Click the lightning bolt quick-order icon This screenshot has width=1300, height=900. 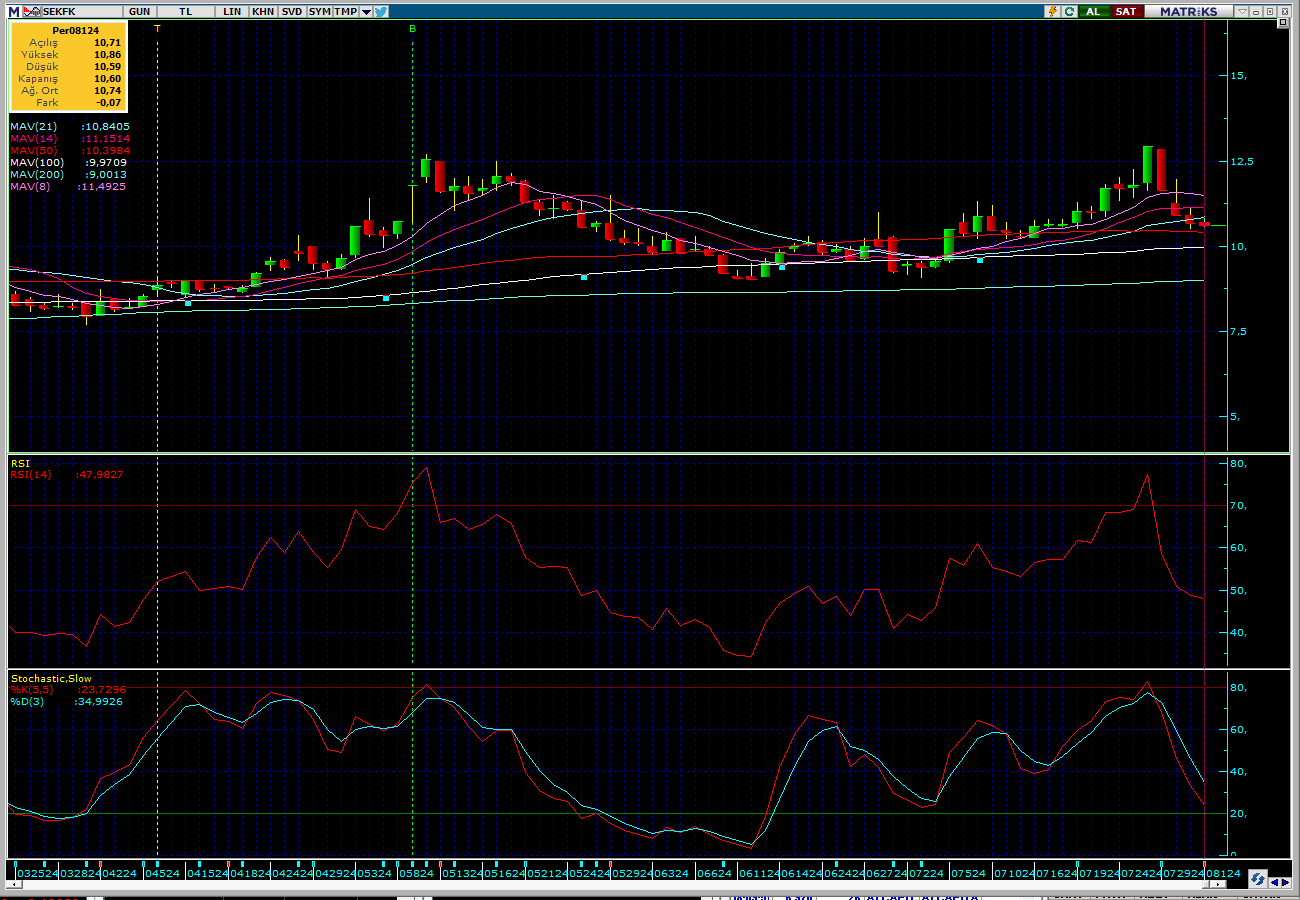pyautogui.click(x=1052, y=11)
